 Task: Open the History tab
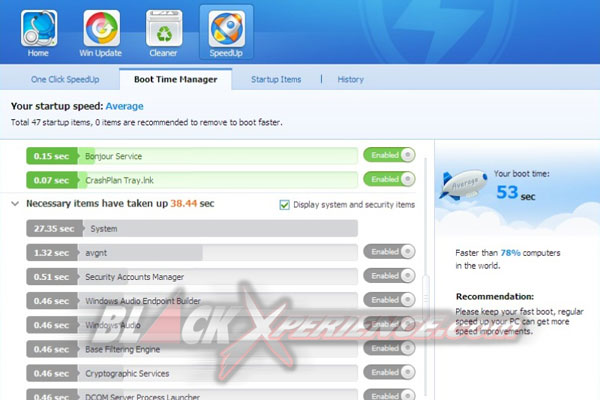click(350, 80)
